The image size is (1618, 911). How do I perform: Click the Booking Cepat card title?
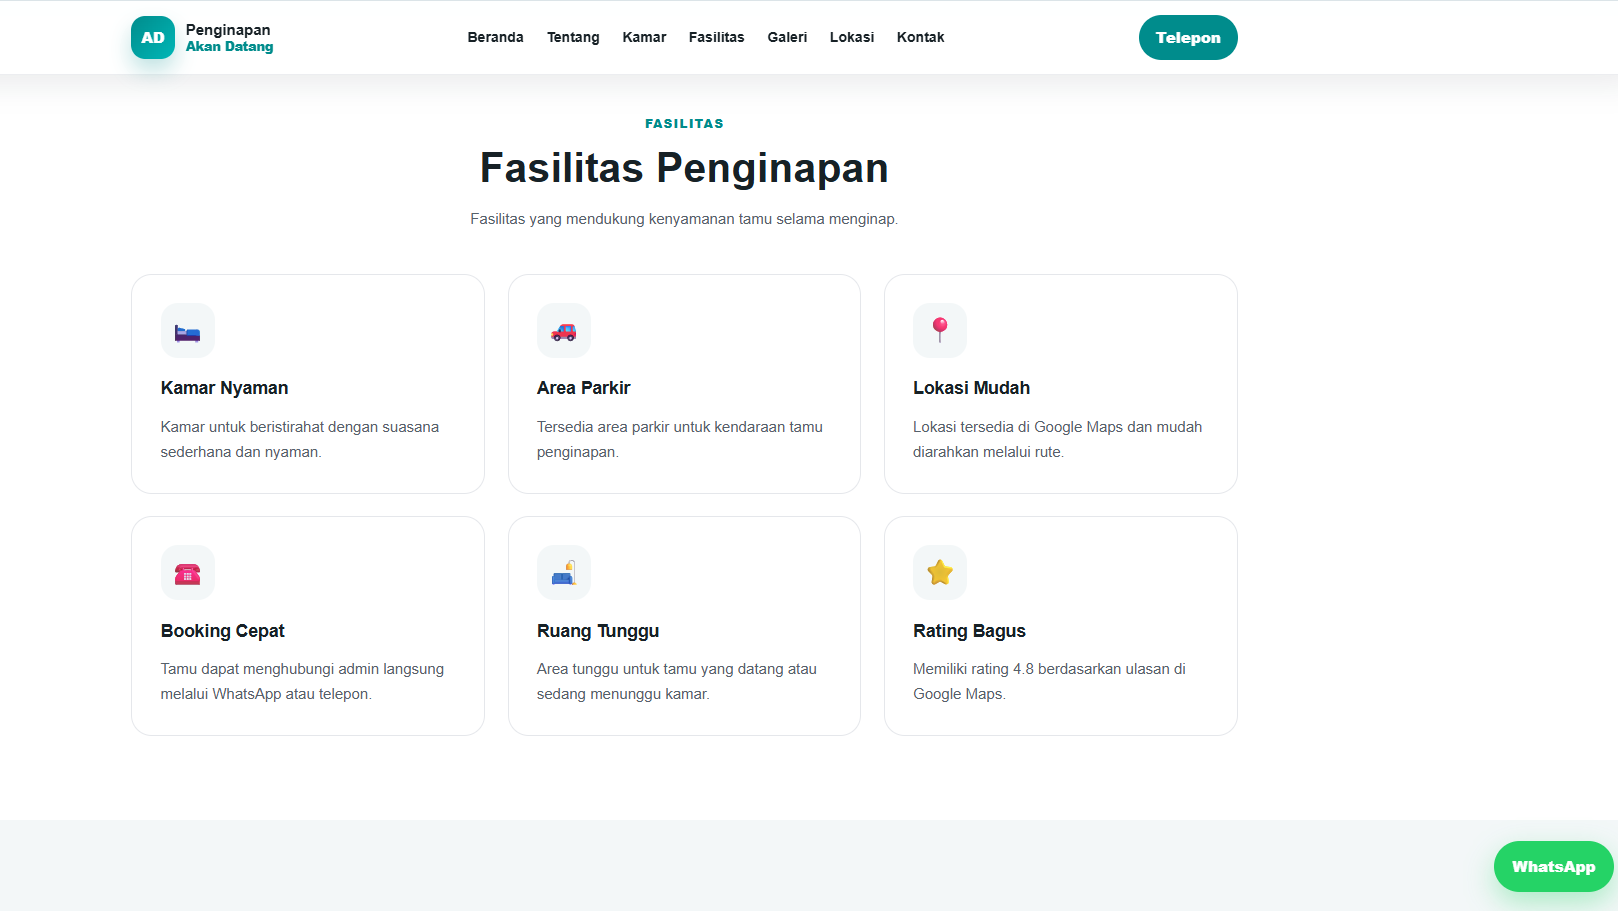[x=223, y=631]
